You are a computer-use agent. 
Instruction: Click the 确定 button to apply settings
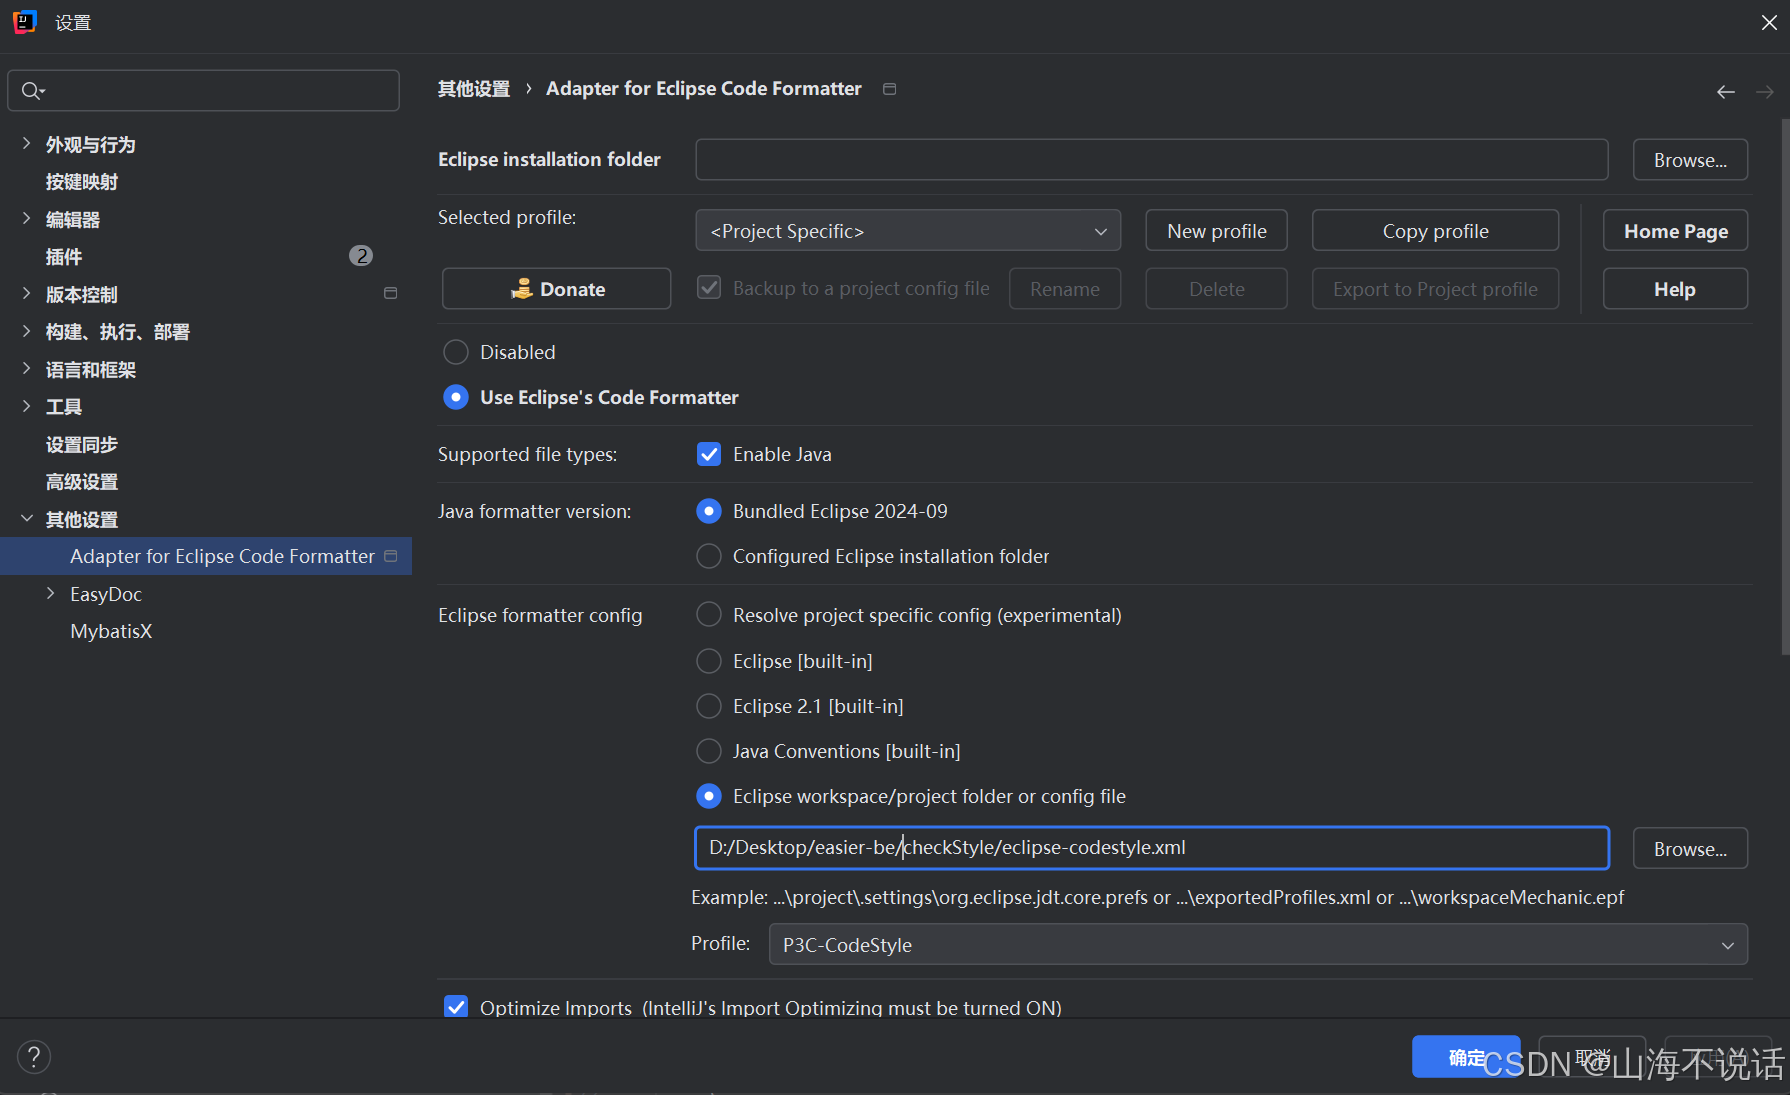click(1466, 1056)
